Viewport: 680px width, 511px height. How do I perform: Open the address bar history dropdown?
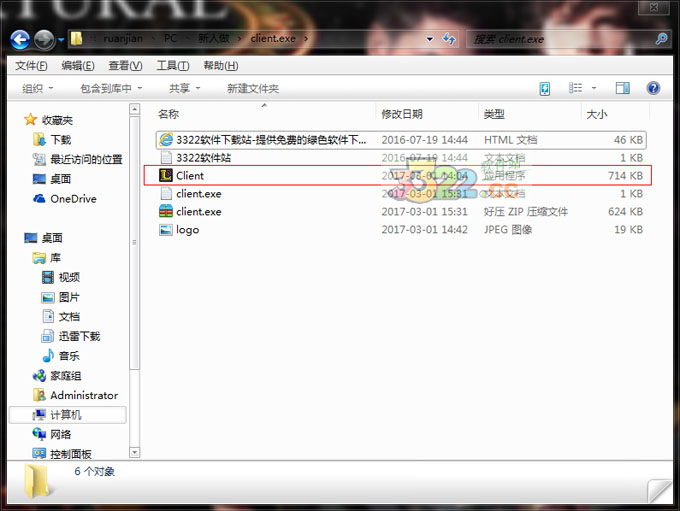tap(429, 39)
